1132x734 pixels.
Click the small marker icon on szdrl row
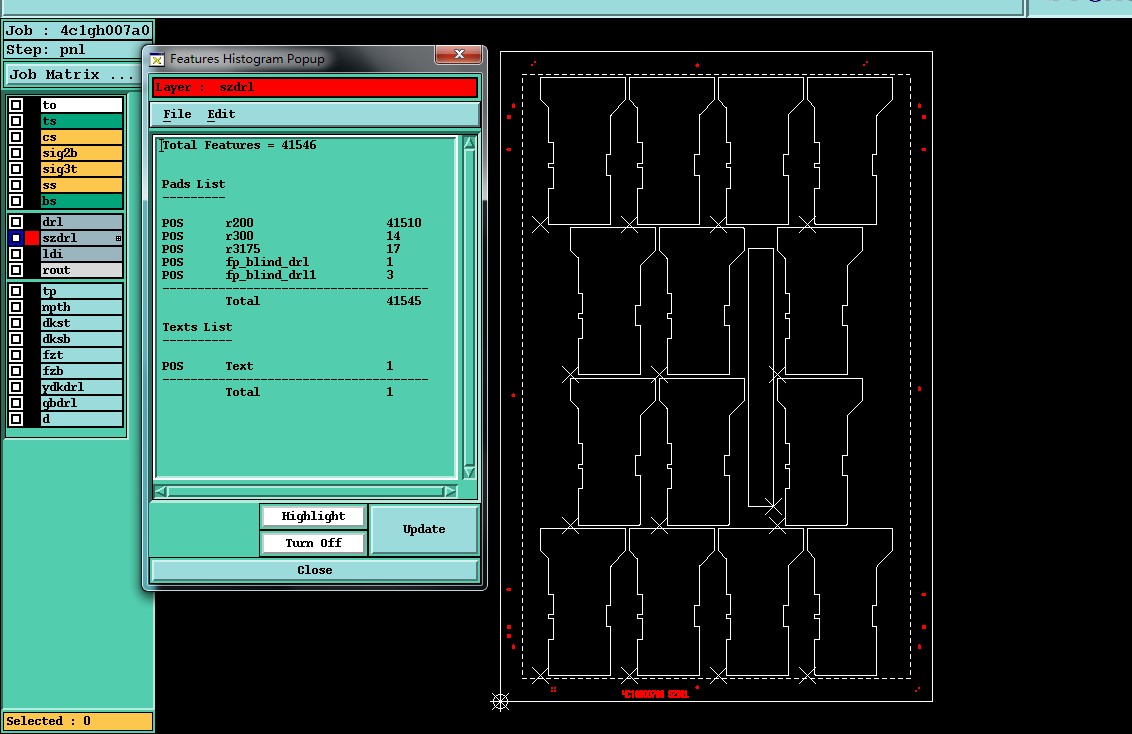[x=118, y=239]
